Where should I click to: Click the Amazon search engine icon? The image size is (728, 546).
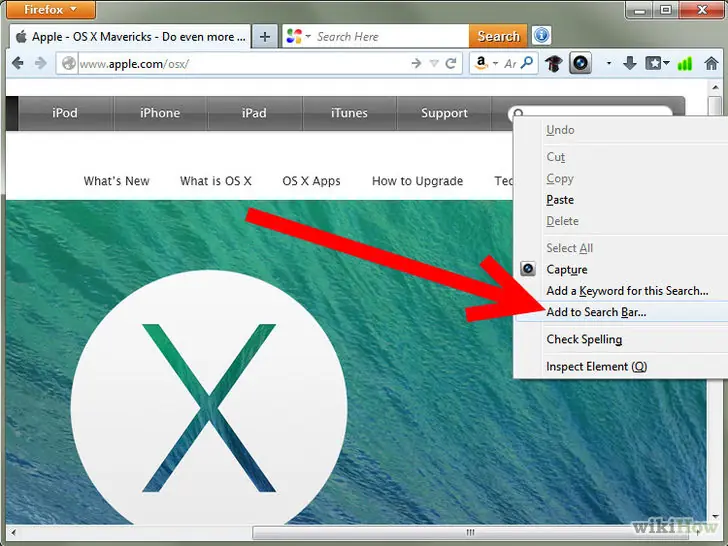click(481, 63)
